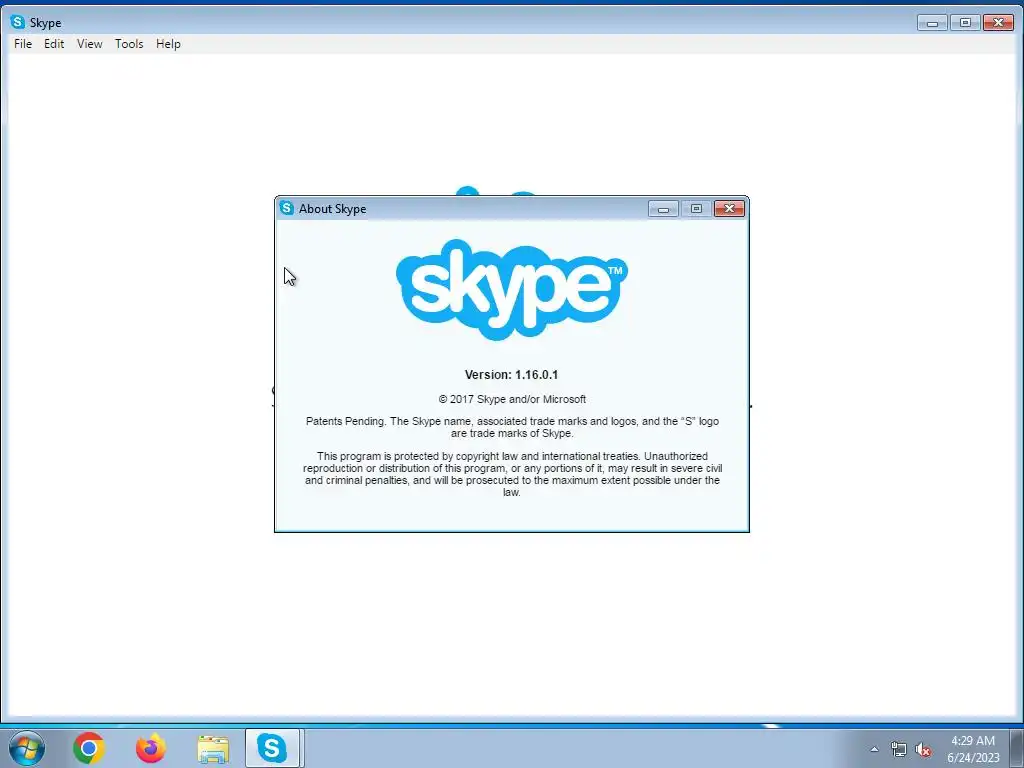This screenshot has height=768, width=1024.
Task: Click the Show desktop strip on taskbar
Action: click(x=1017, y=748)
